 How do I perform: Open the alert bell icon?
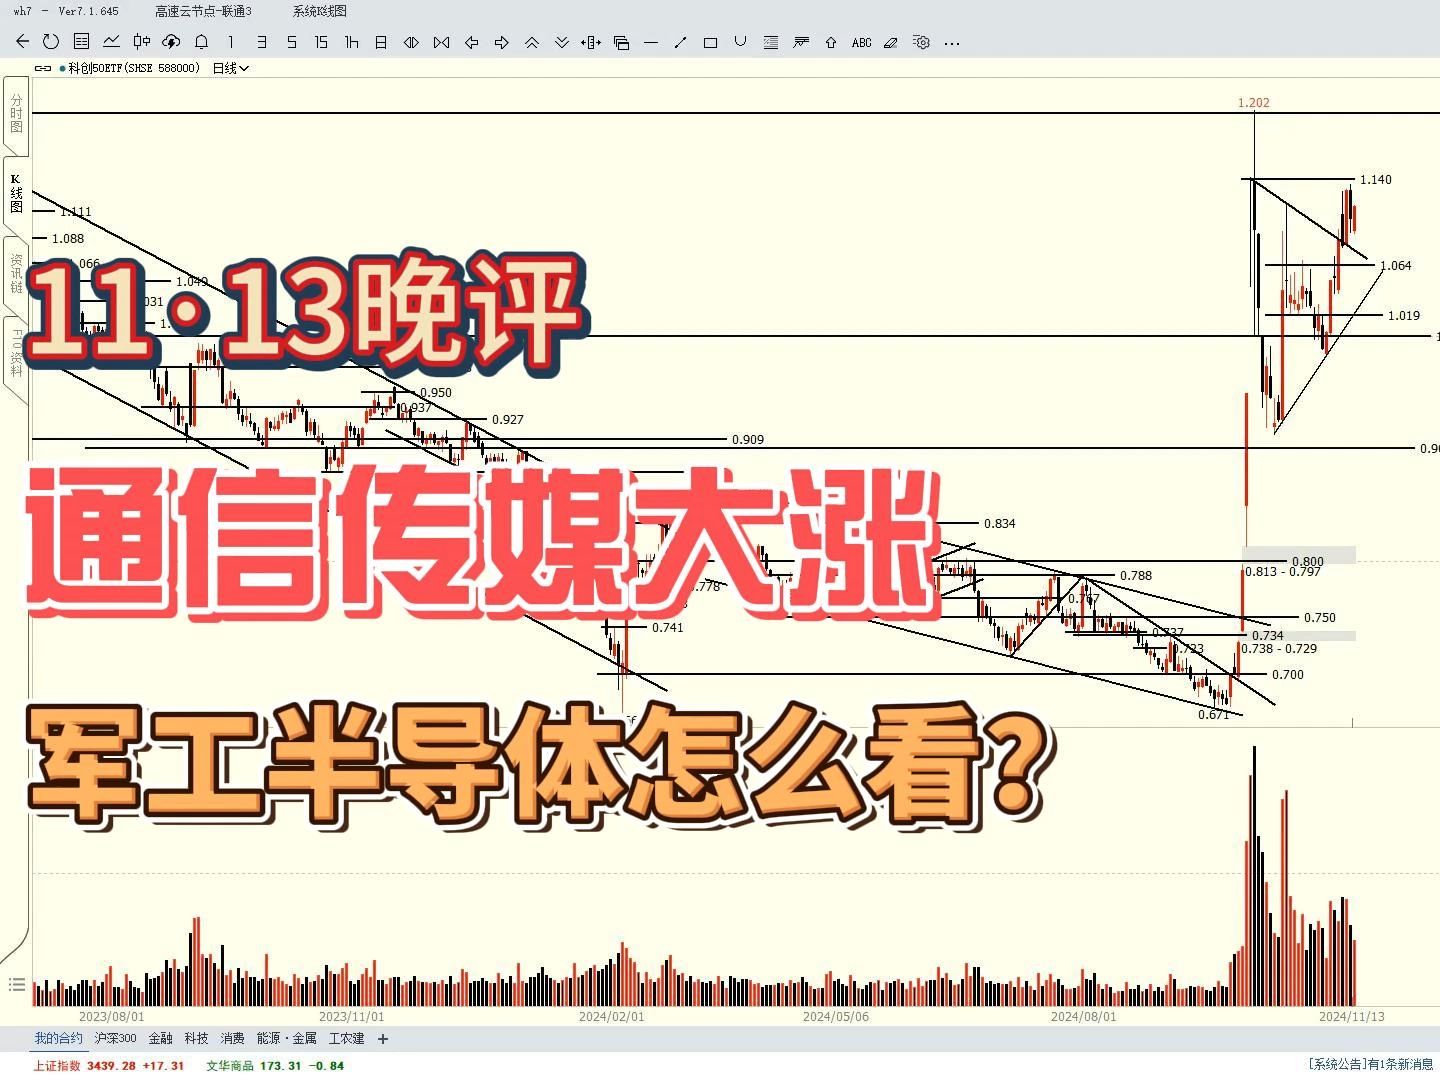click(x=201, y=42)
